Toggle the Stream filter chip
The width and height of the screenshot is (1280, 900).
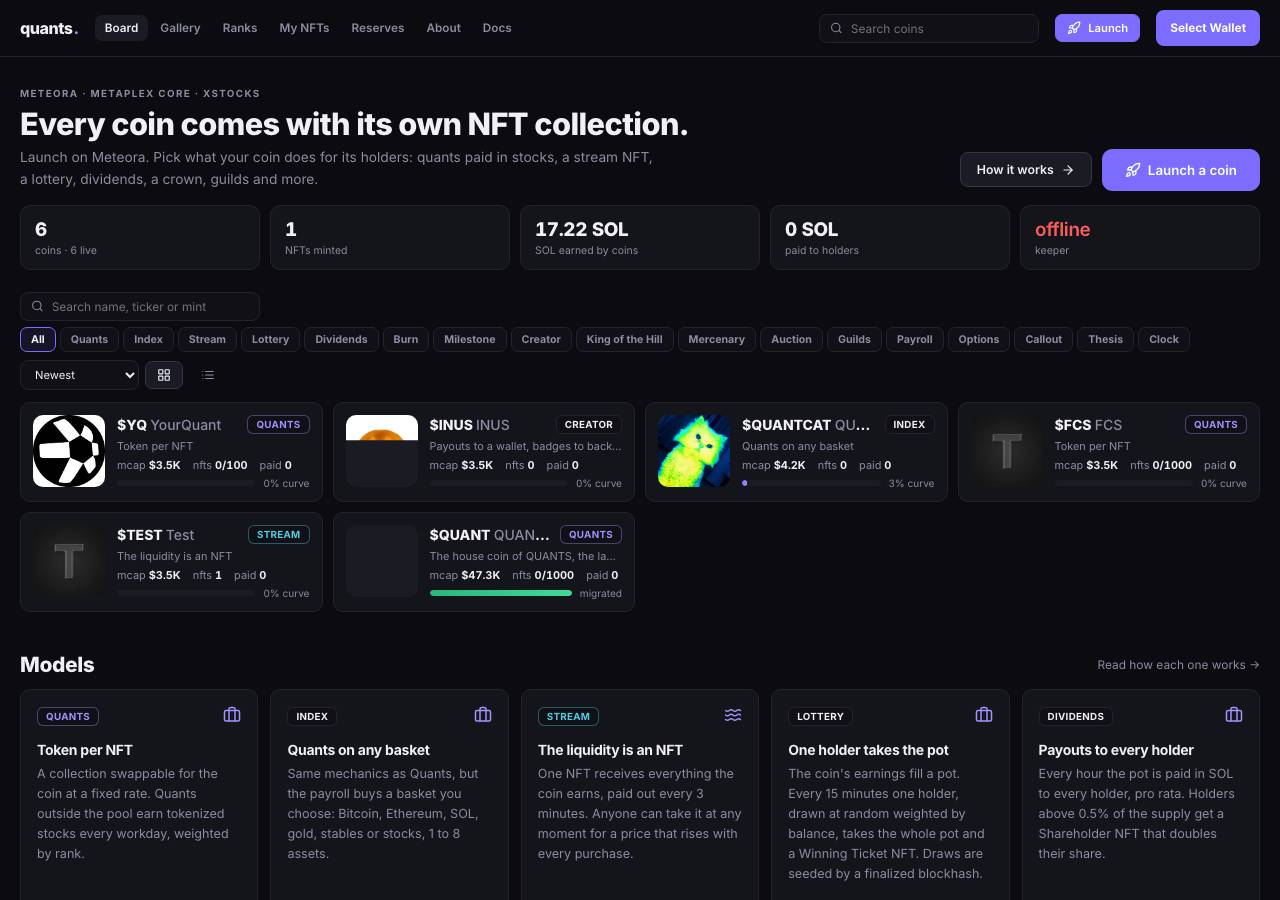(x=207, y=339)
